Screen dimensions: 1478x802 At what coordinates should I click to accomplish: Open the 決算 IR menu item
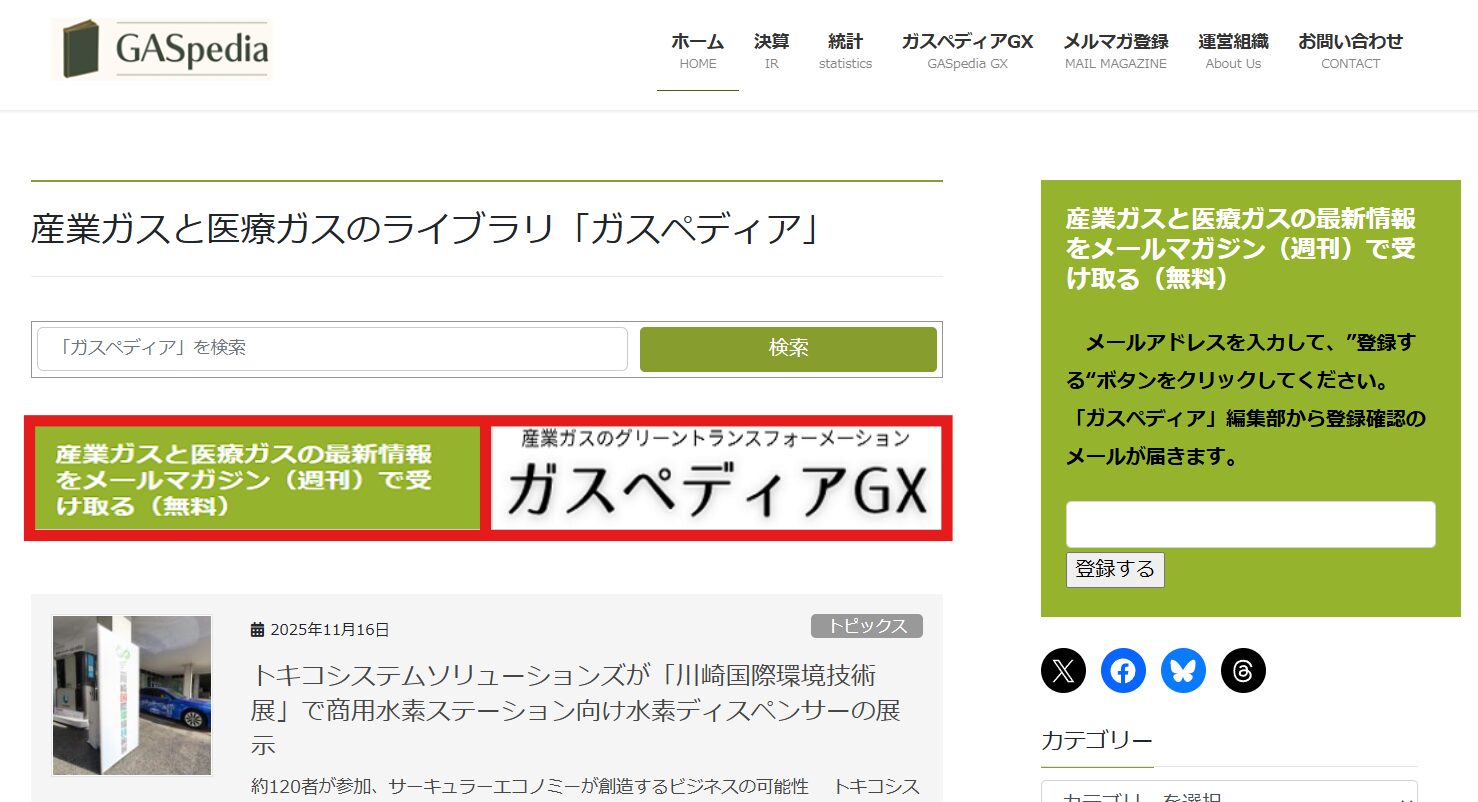[771, 51]
